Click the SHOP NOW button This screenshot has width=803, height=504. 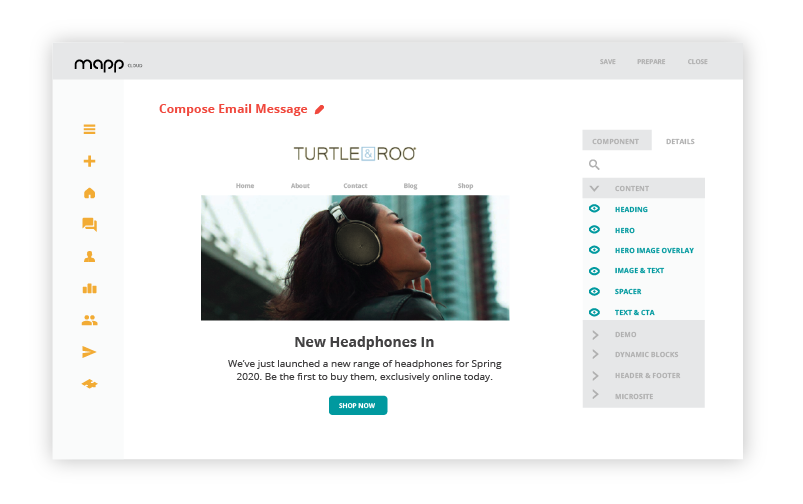pos(358,405)
